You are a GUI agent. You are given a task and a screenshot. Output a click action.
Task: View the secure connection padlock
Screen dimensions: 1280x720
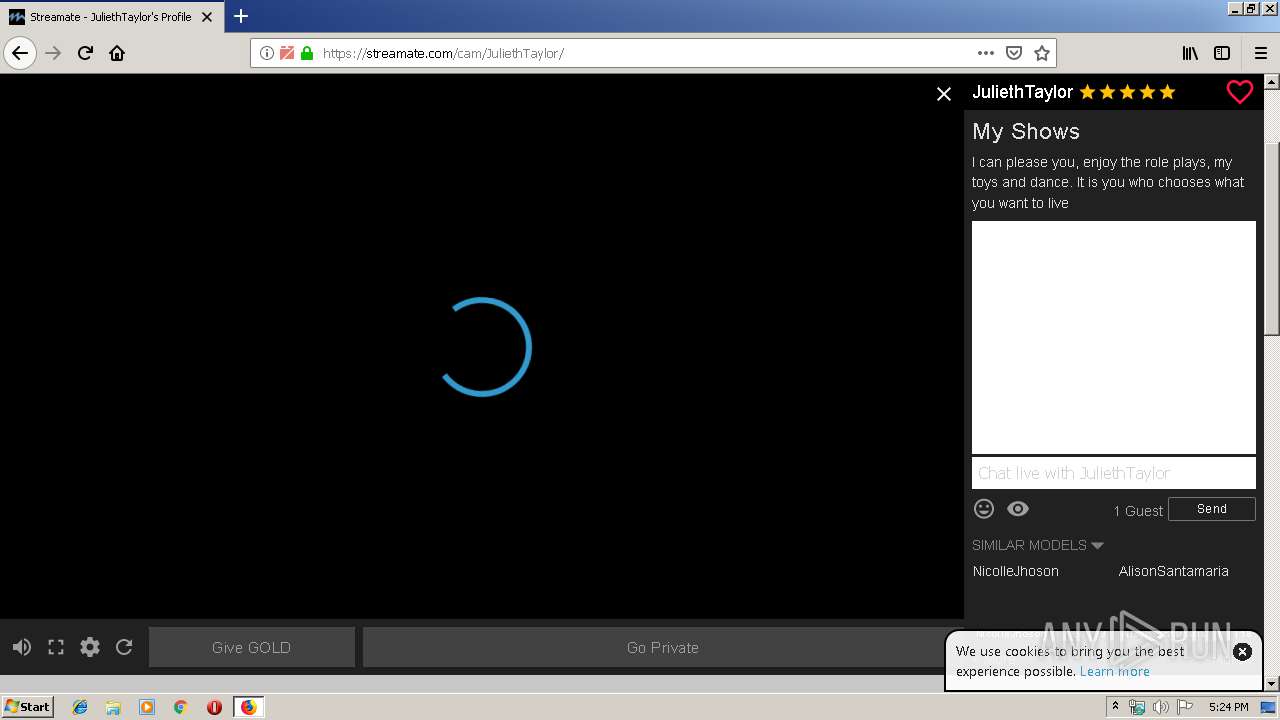[x=307, y=53]
